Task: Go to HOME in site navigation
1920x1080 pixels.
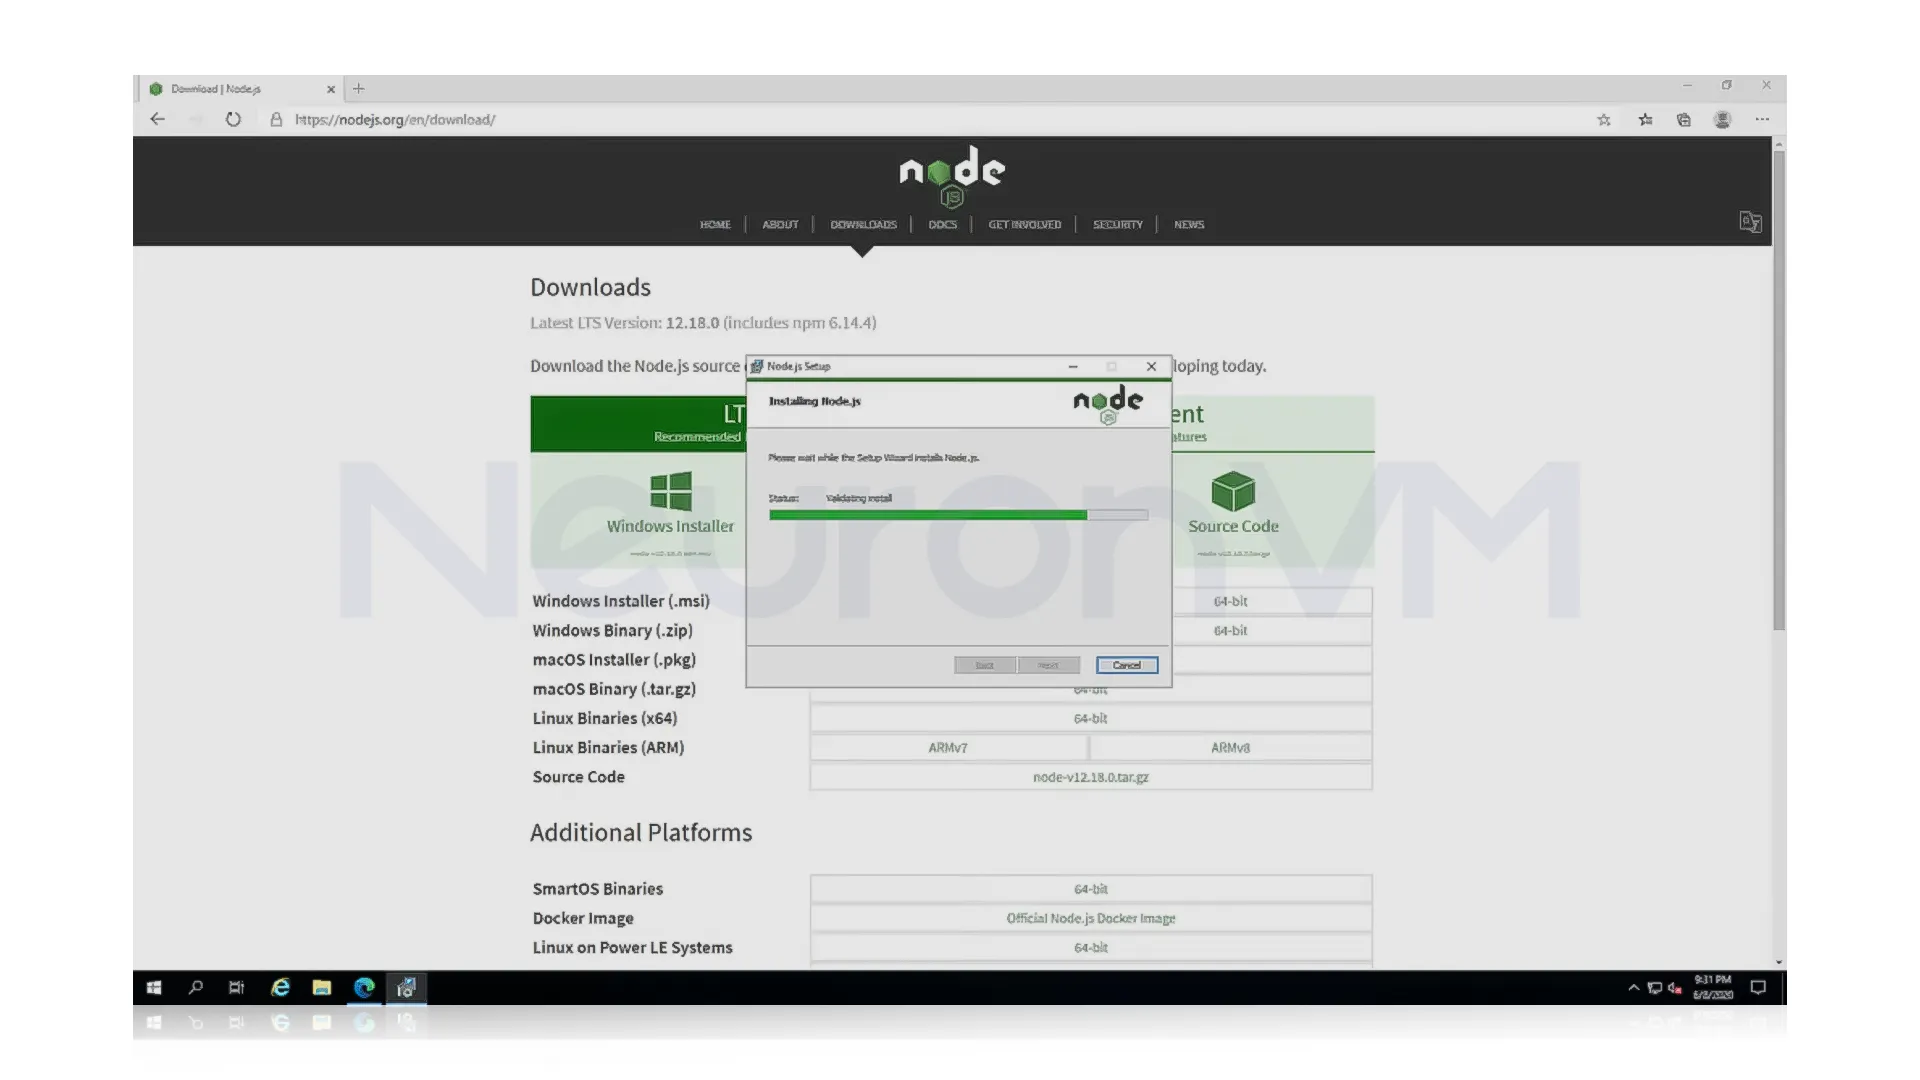Action: [x=715, y=225]
